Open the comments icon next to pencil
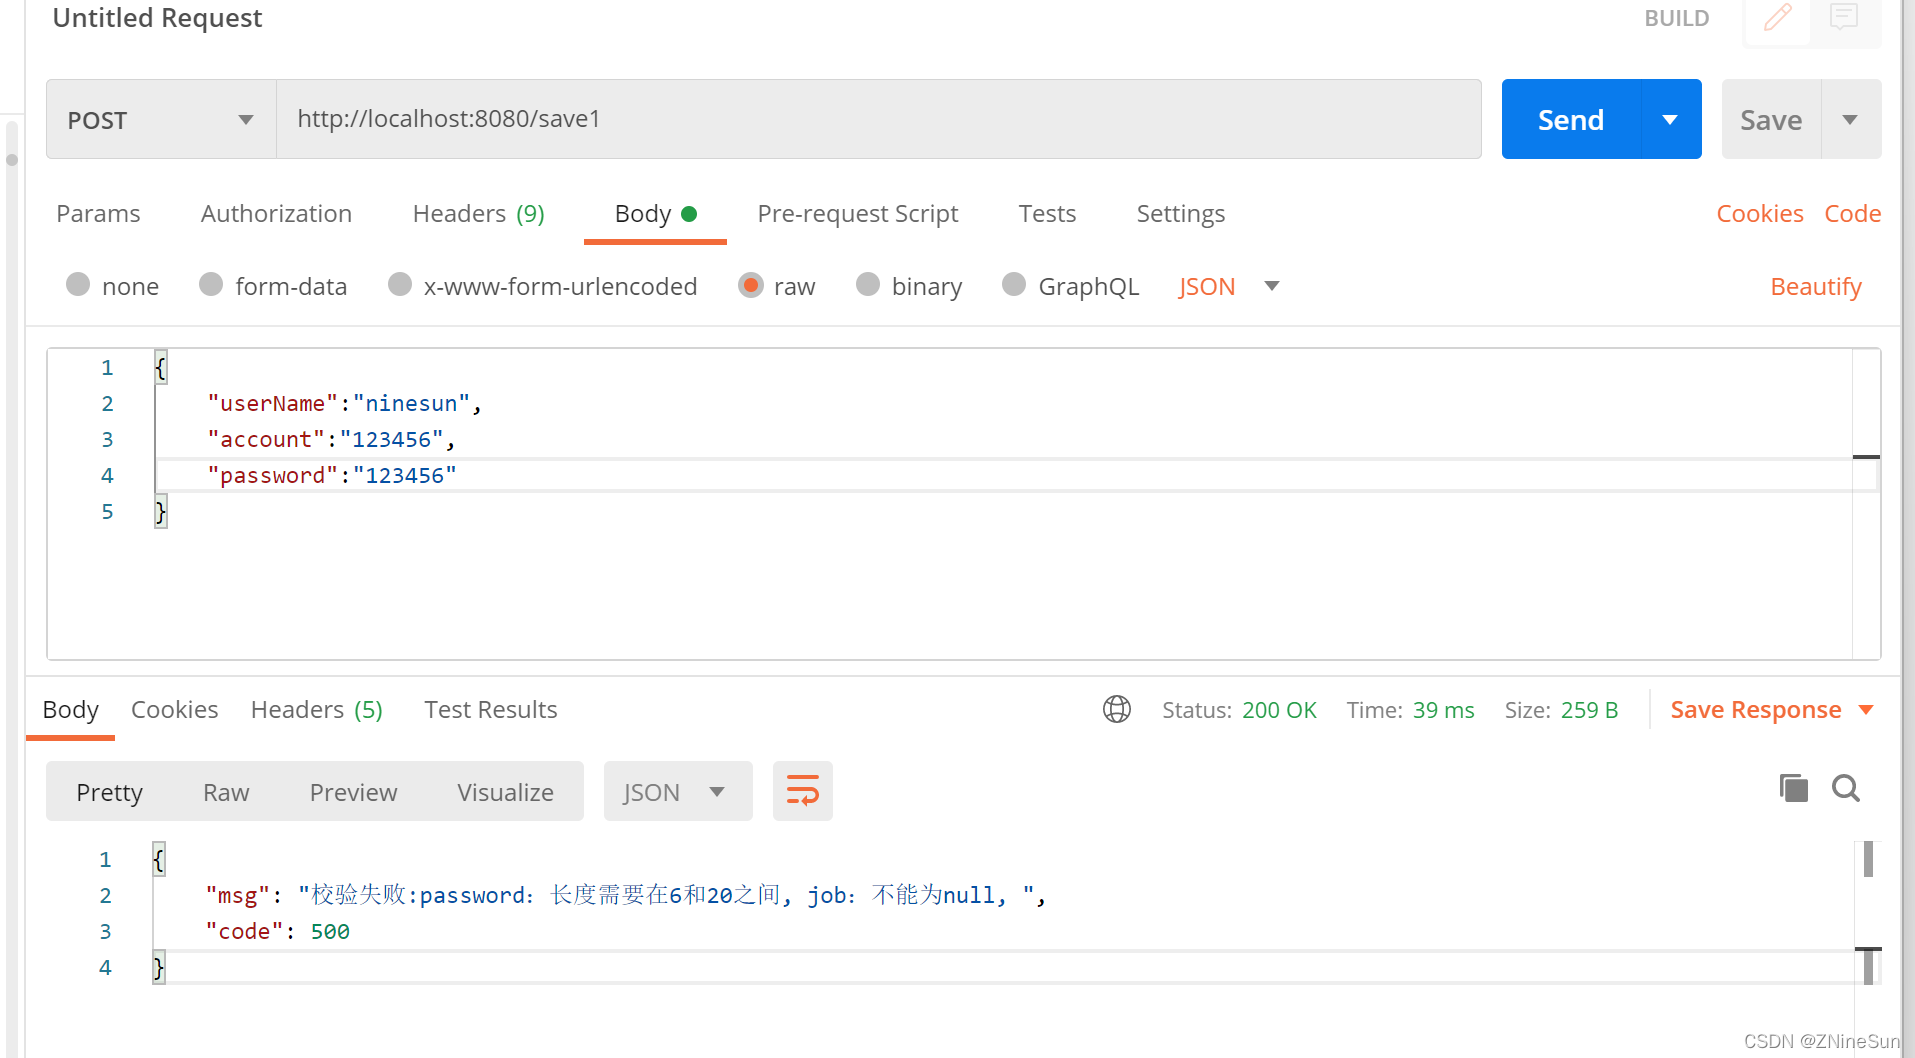The image size is (1915, 1058). 1843,17
